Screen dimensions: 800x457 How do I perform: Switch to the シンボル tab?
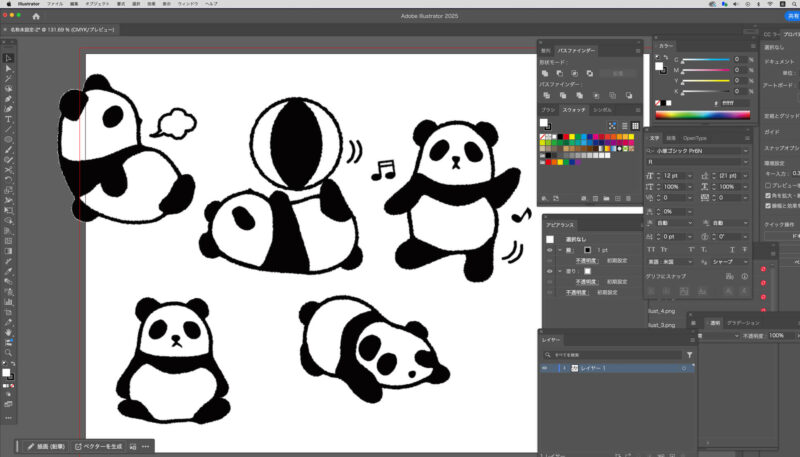(603, 109)
